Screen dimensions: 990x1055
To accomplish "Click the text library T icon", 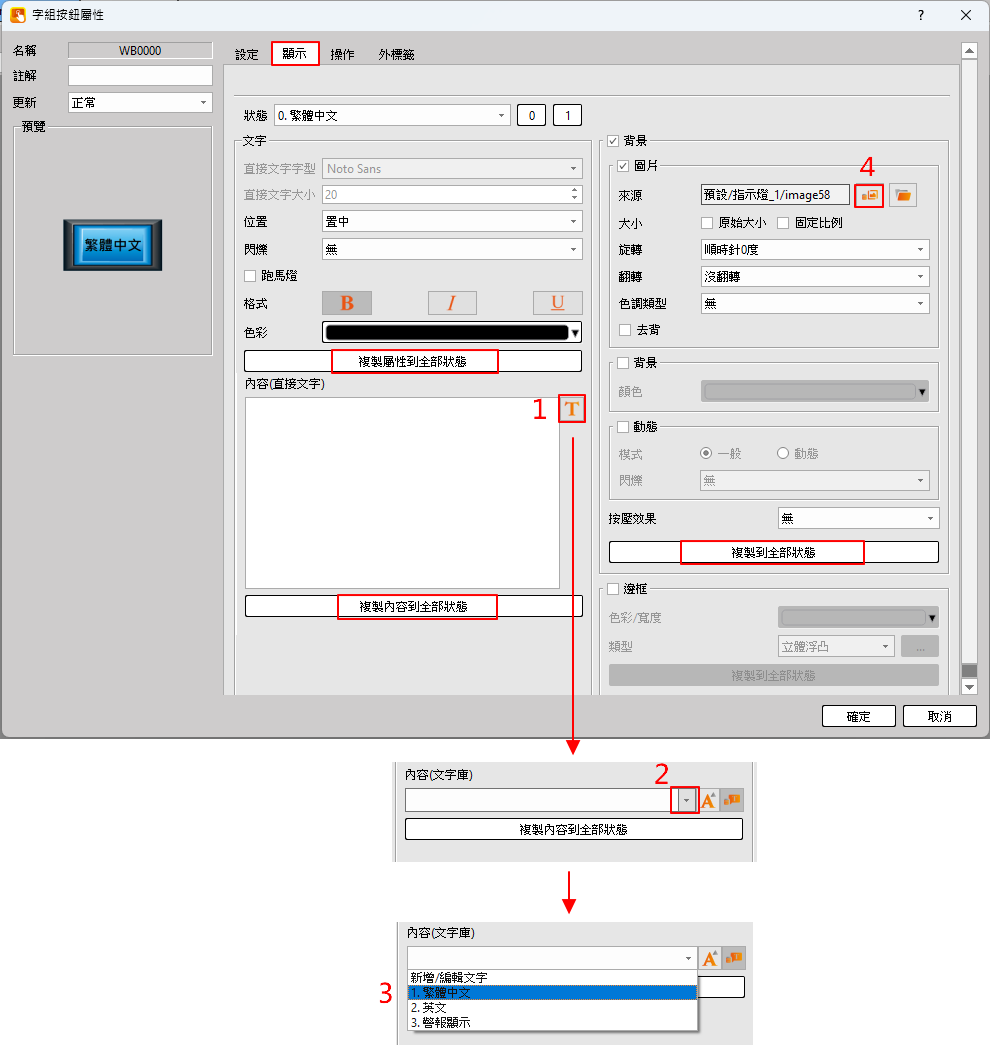I will (x=571, y=408).
